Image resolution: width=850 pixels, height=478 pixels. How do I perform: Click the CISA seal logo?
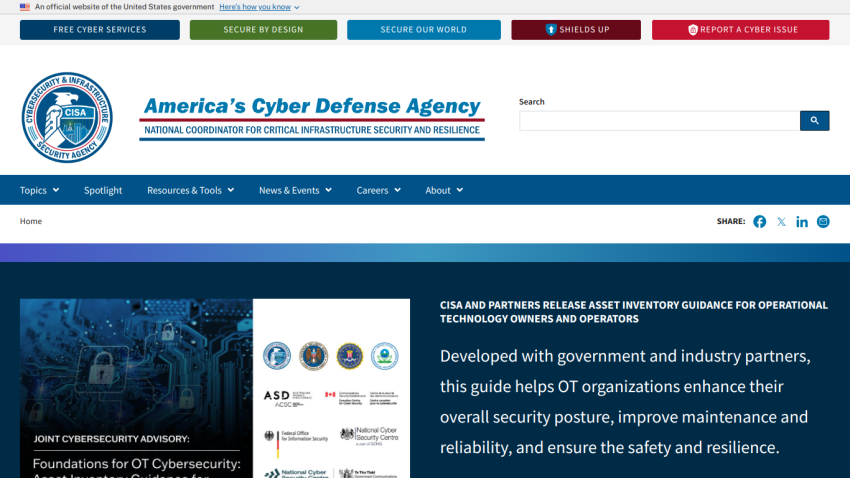tap(67, 117)
